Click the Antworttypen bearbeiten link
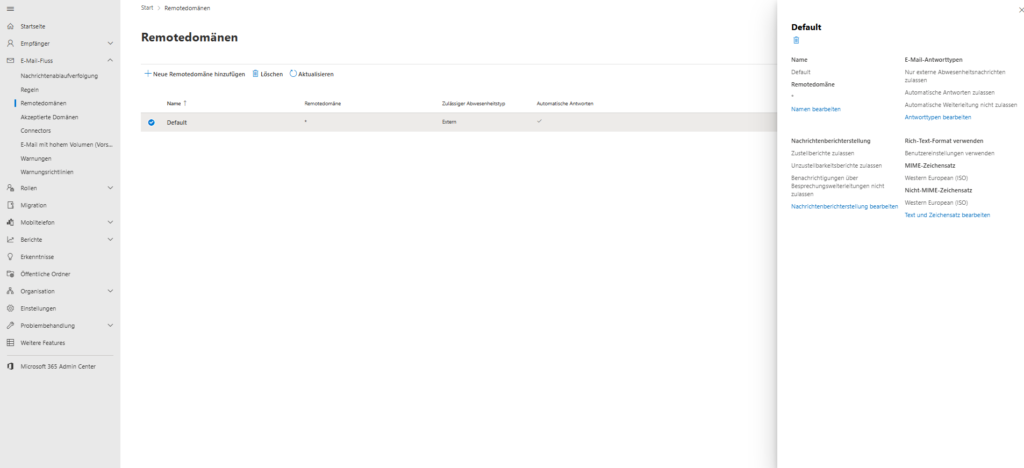Viewport: 1024px width, 468px height. pos(937,117)
